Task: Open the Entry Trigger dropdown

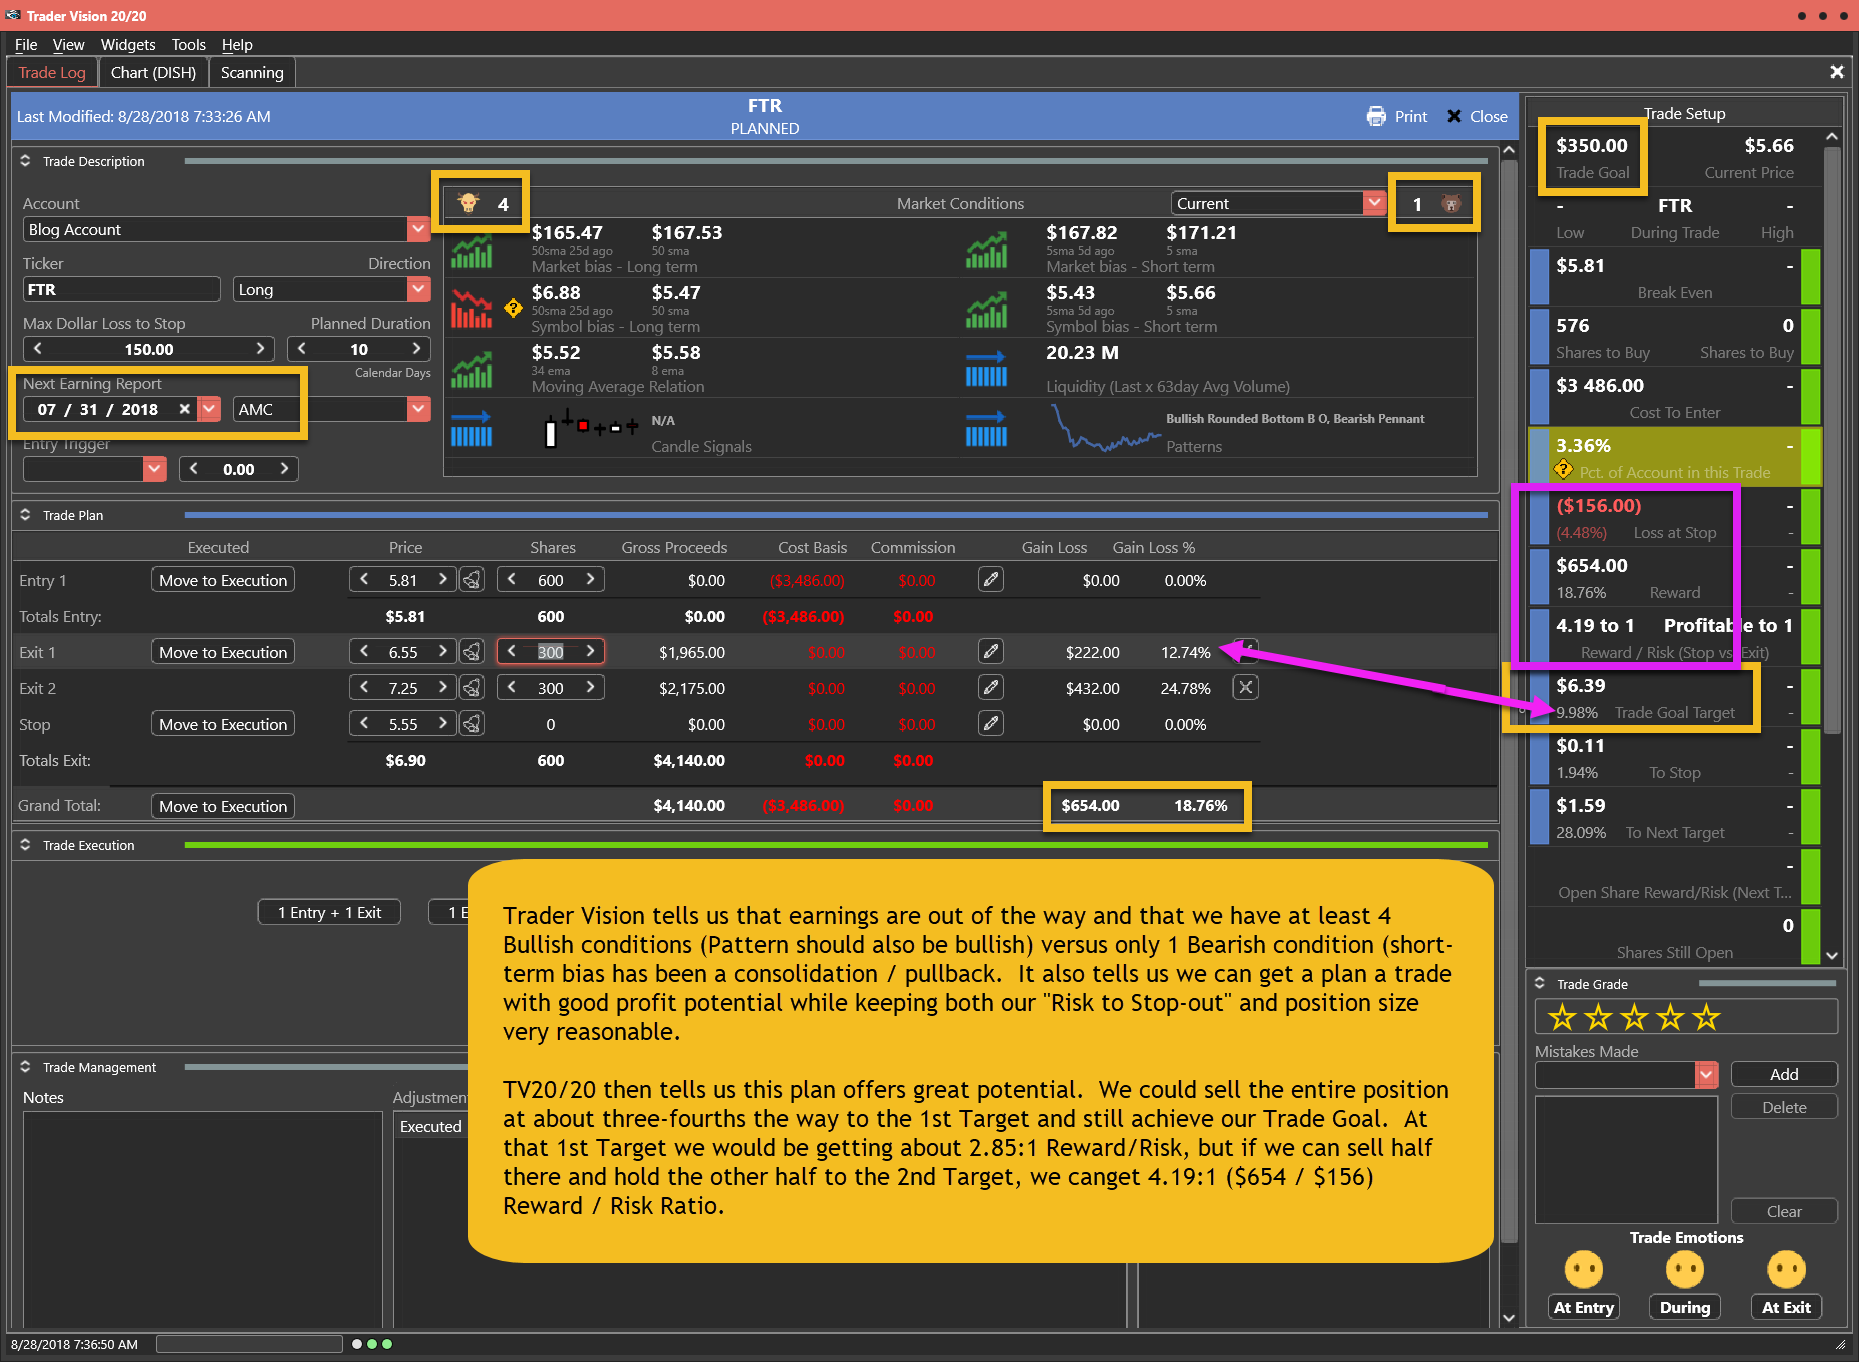Action: point(154,469)
